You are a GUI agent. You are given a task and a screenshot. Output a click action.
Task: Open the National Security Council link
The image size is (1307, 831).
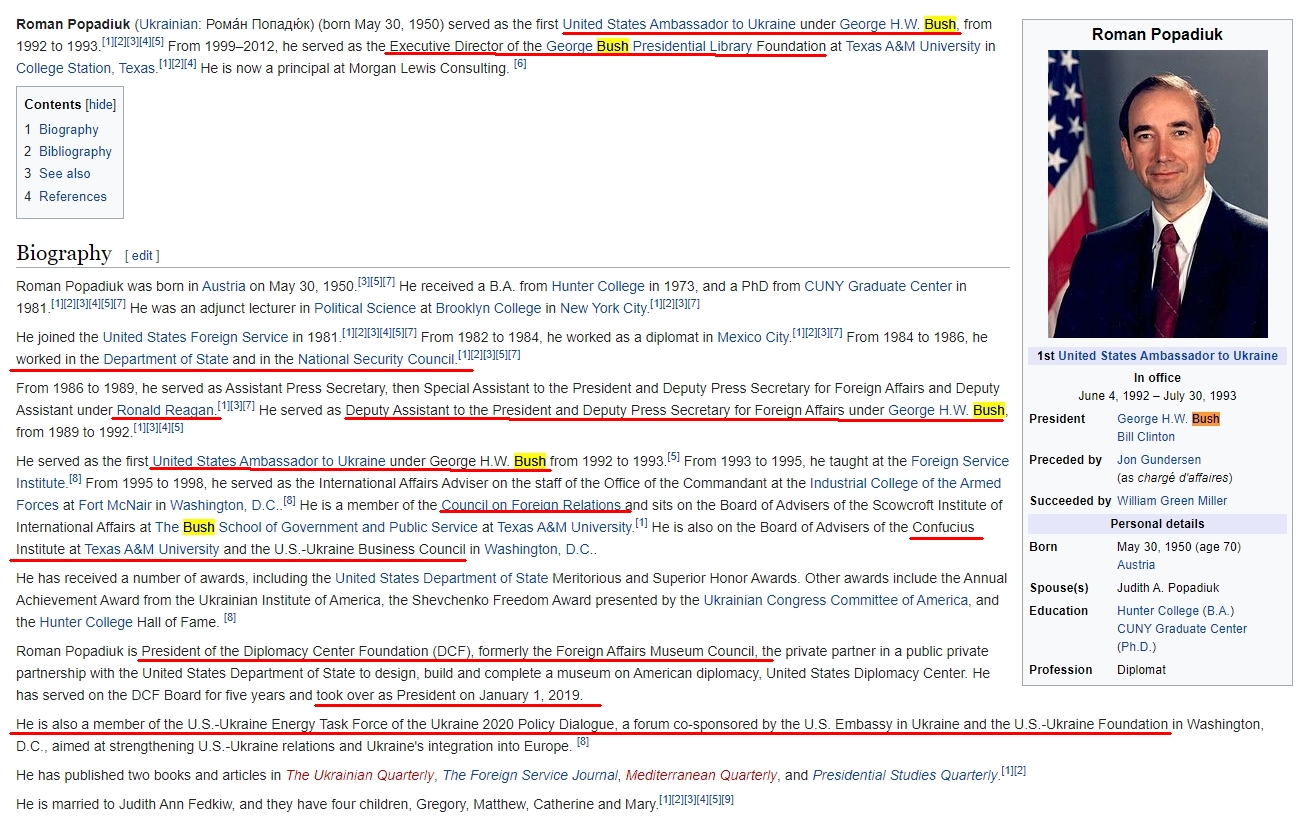pos(376,359)
